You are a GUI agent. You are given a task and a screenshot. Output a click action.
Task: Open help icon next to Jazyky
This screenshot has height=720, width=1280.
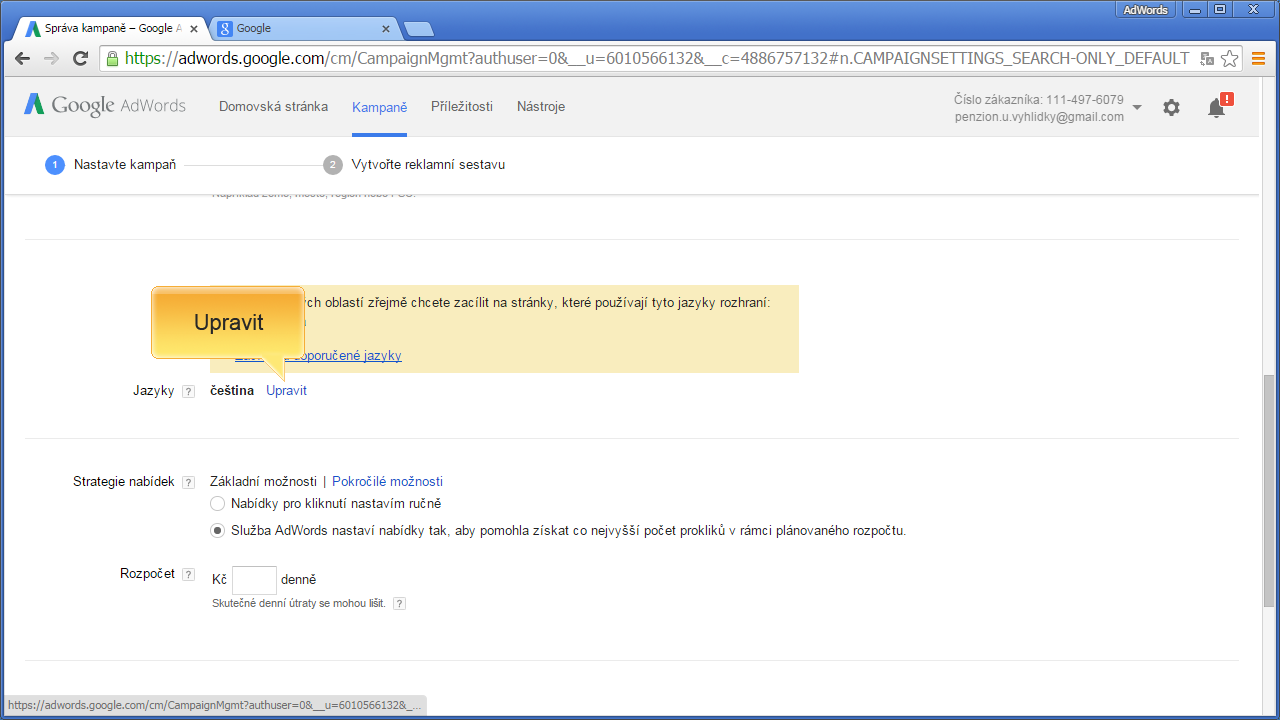[x=188, y=391]
